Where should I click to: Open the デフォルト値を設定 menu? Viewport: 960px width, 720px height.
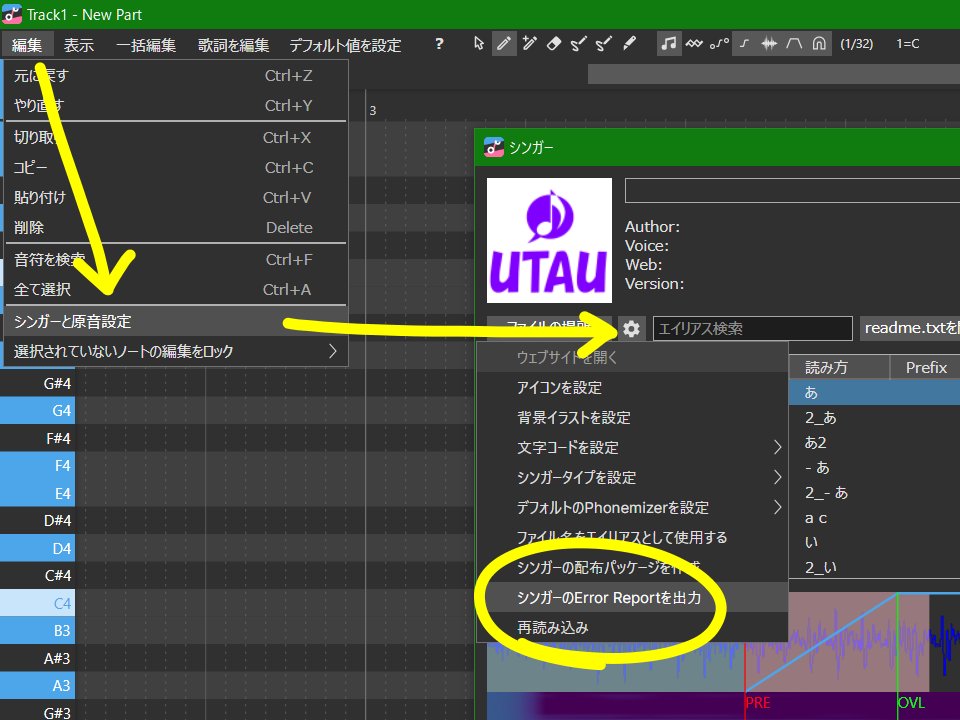click(x=345, y=45)
